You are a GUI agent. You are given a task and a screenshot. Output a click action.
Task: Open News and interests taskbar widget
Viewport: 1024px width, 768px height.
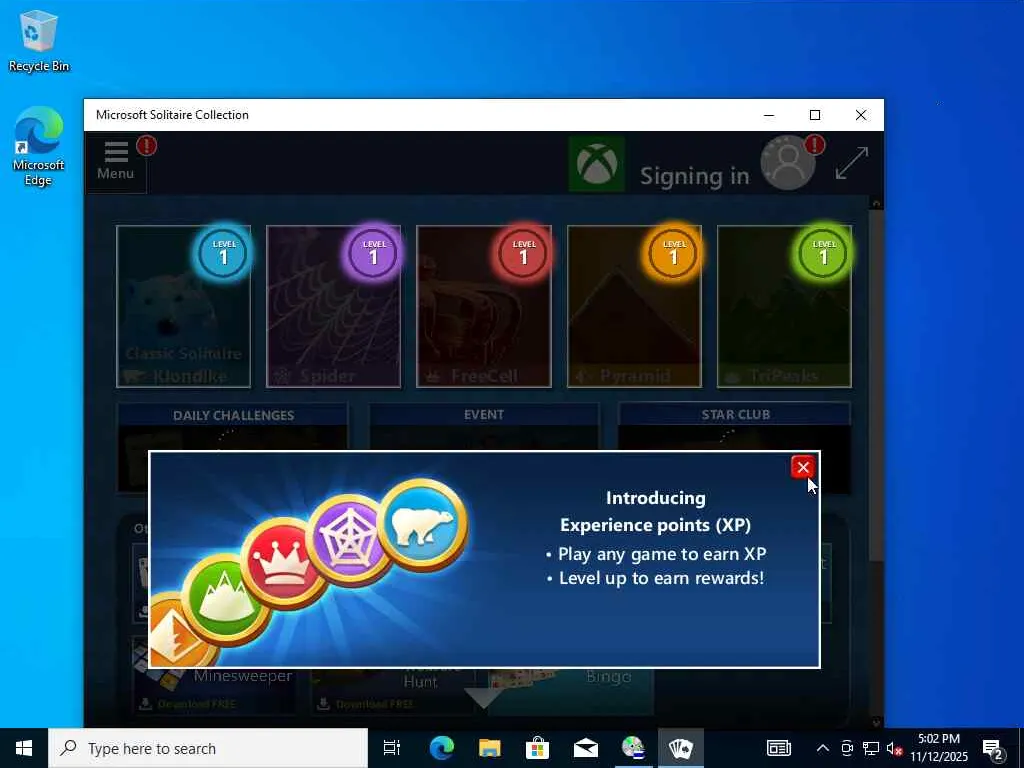coord(778,748)
